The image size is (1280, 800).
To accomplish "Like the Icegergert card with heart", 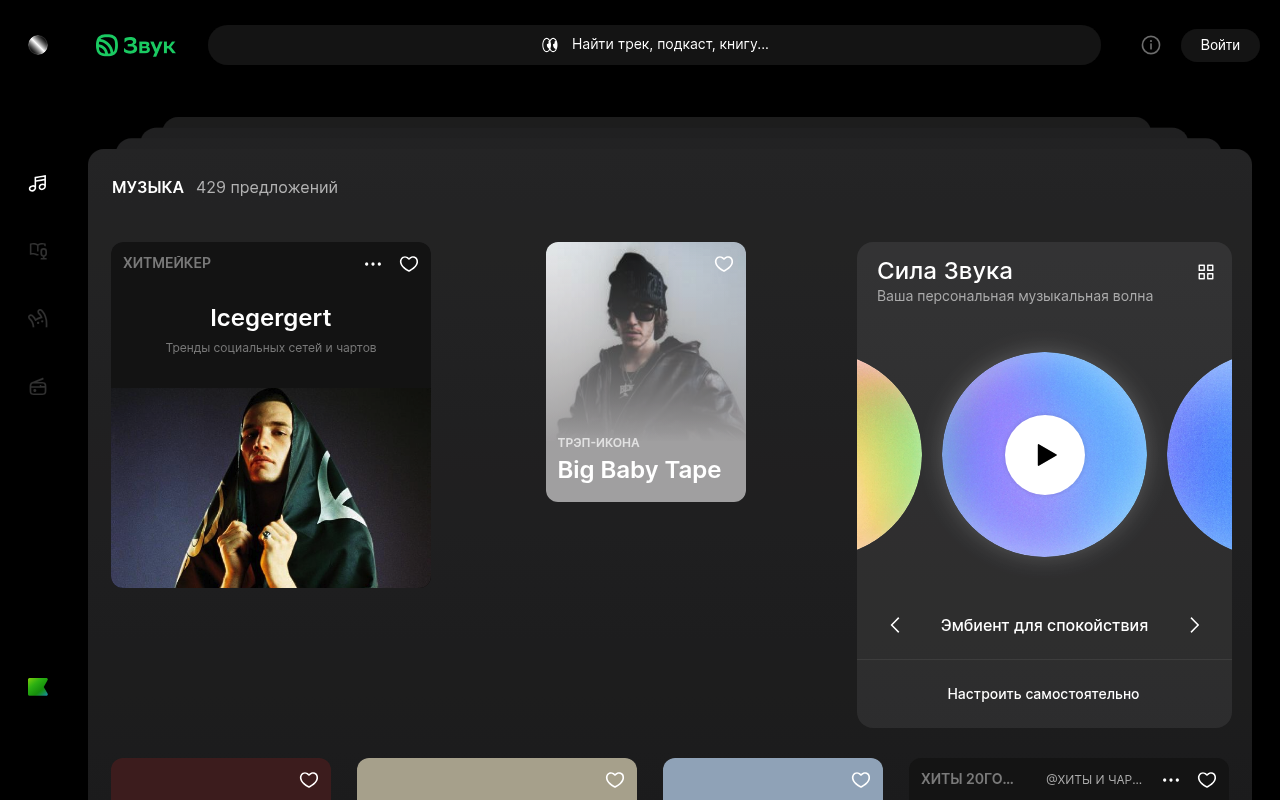I will pos(409,264).
